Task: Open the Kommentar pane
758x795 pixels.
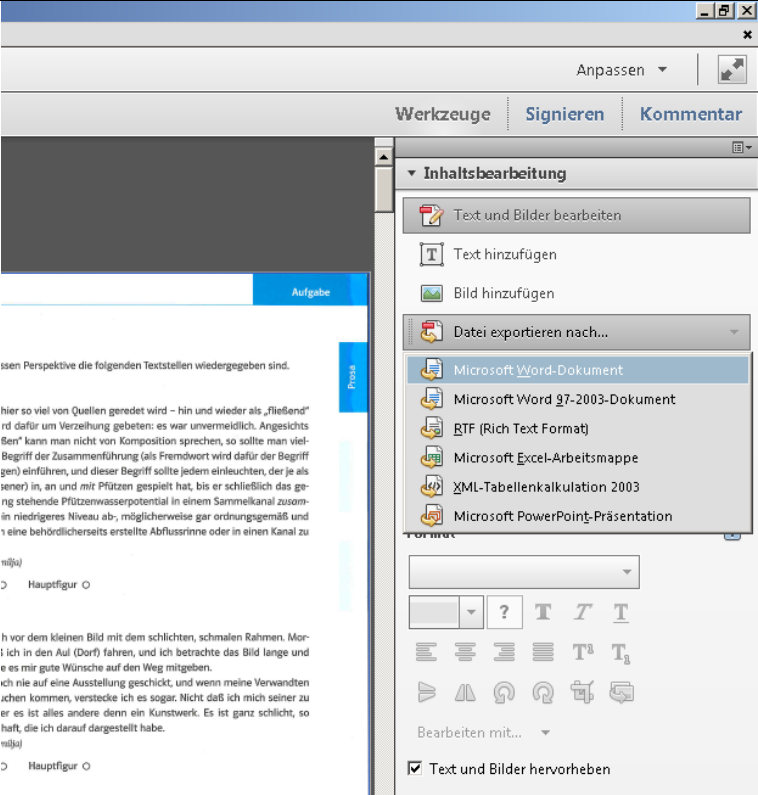Action: click(691, 114)
